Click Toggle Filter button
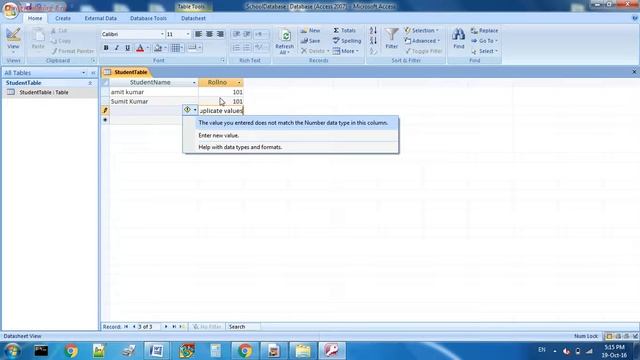 (424, 51)
